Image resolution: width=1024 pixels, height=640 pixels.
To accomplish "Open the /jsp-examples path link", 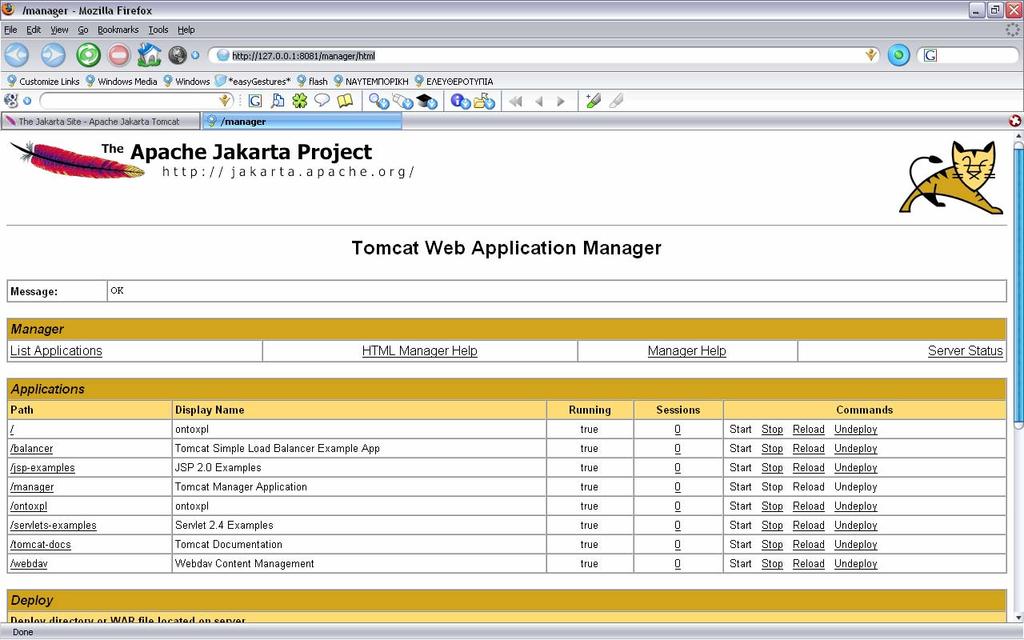I will (42, 468).
